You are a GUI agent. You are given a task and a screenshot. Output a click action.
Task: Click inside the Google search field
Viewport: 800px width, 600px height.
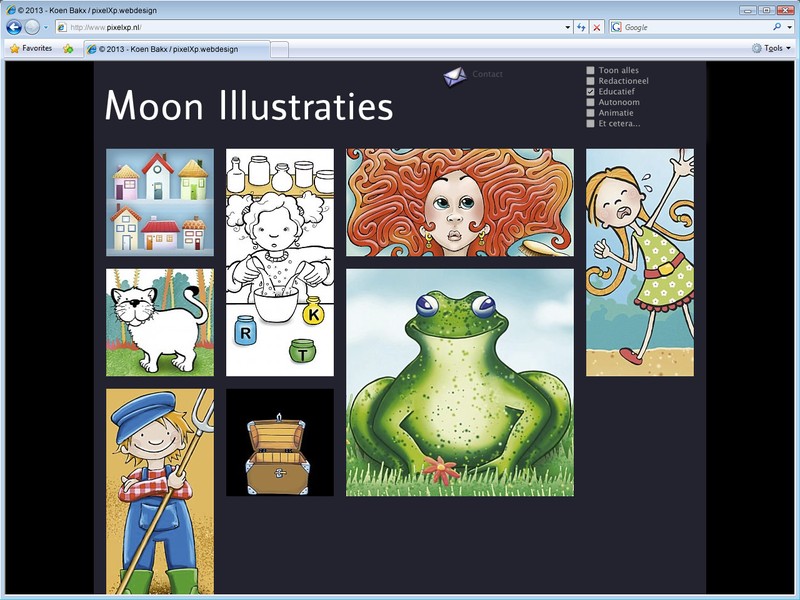tap(690, 27)
